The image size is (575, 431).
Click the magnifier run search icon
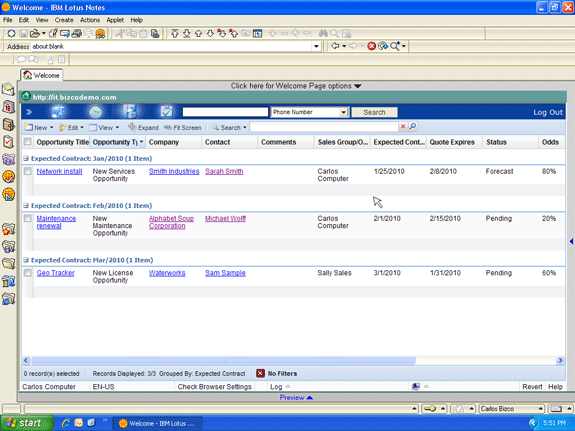tap(413, 127)
